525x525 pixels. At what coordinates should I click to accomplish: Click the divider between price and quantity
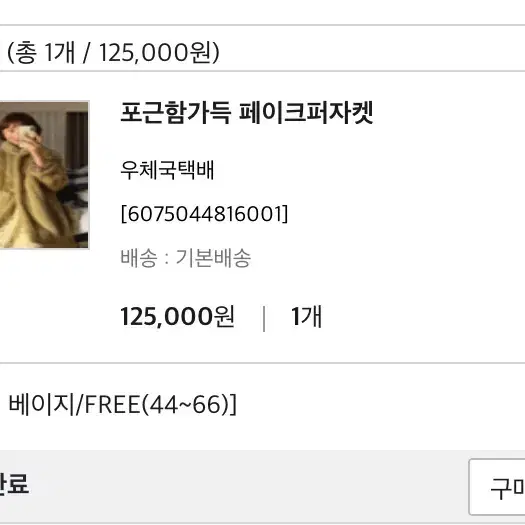click(x=264, y=318)
